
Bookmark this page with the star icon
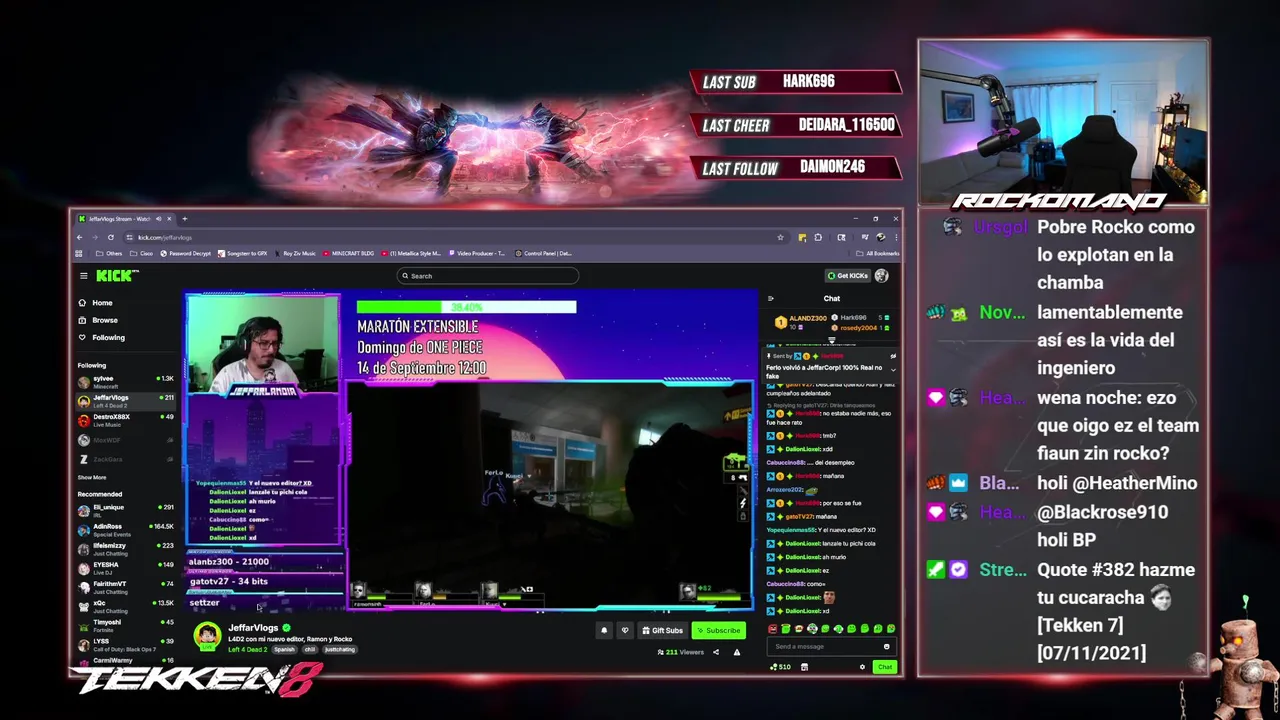(x=780, y=237)
